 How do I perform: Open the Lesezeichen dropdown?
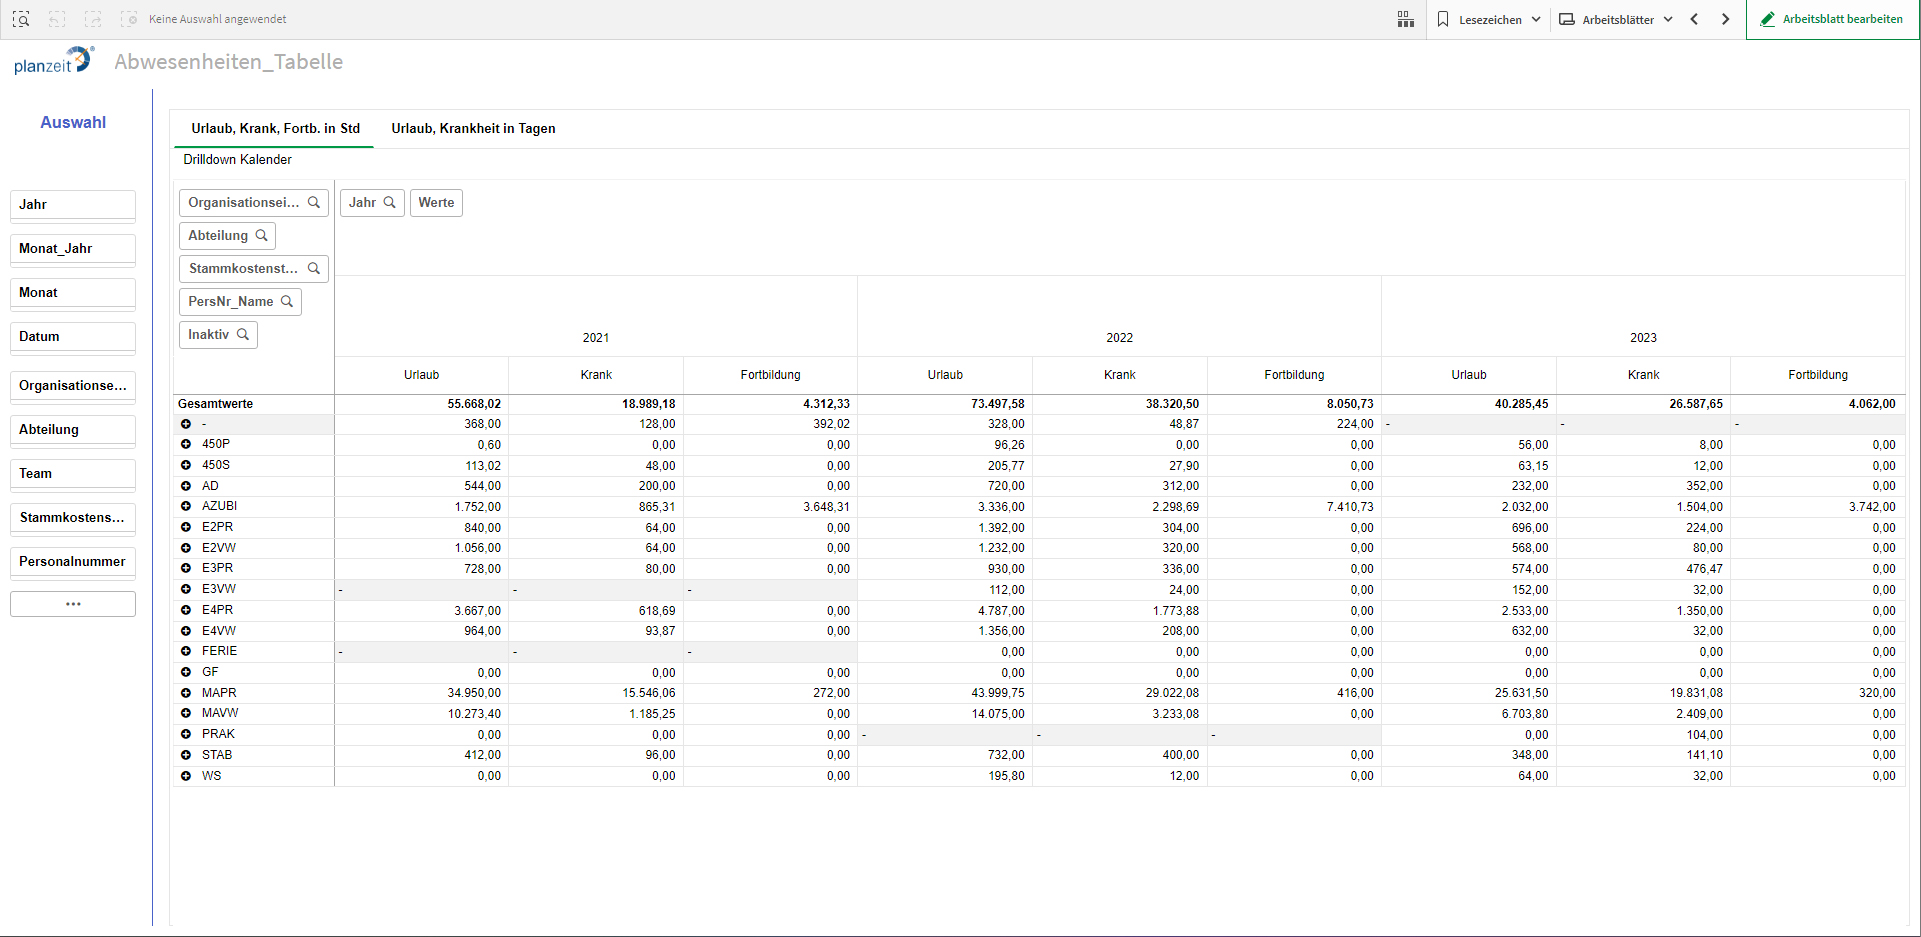[1488, 19]
